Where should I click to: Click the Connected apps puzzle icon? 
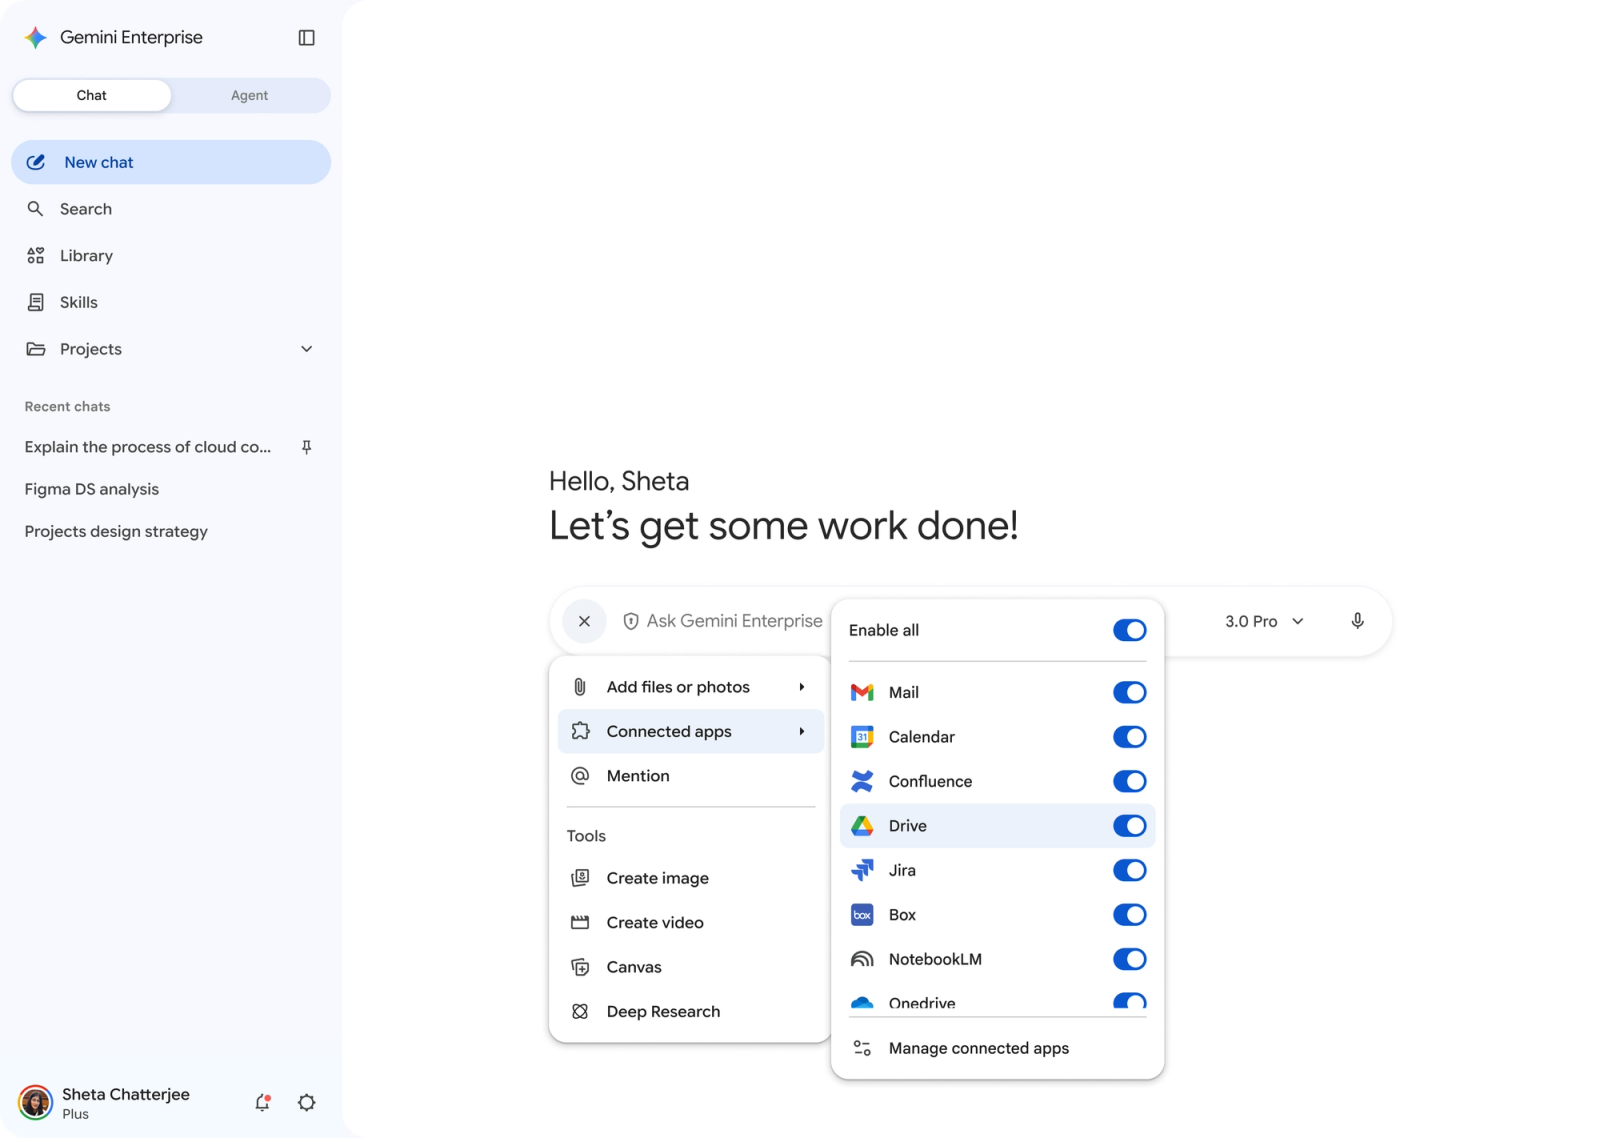coord(580,731)
